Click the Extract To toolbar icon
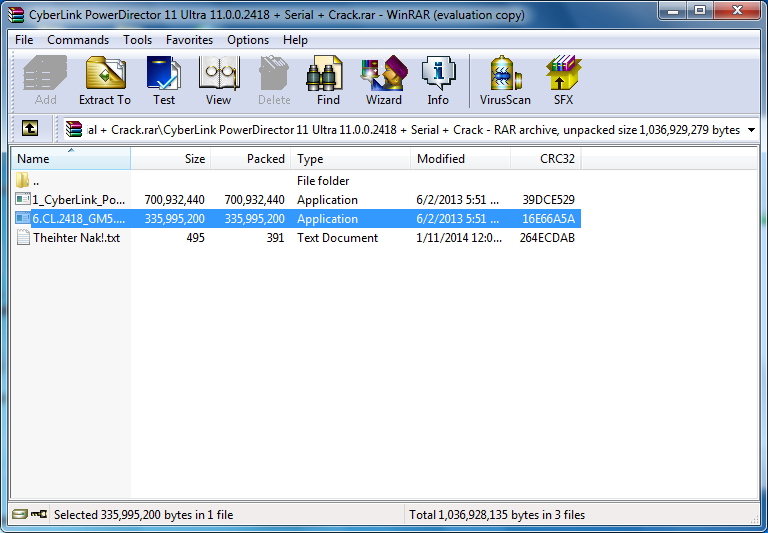Viewport: 768px width, 533px height. (x=105, y=80)
